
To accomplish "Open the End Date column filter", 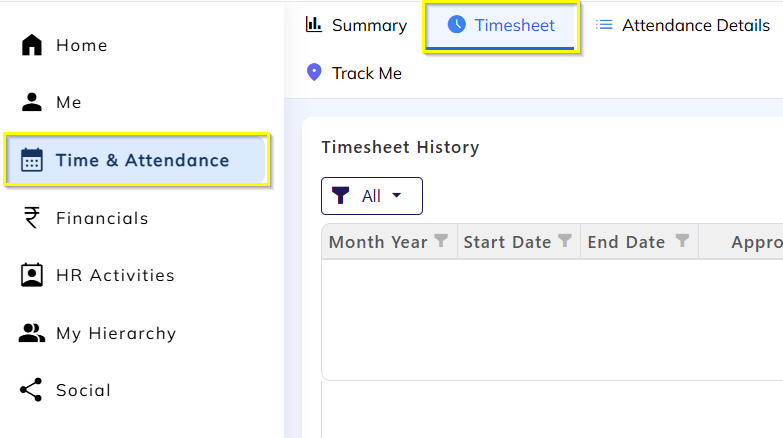I will click(x=682, y=241).
